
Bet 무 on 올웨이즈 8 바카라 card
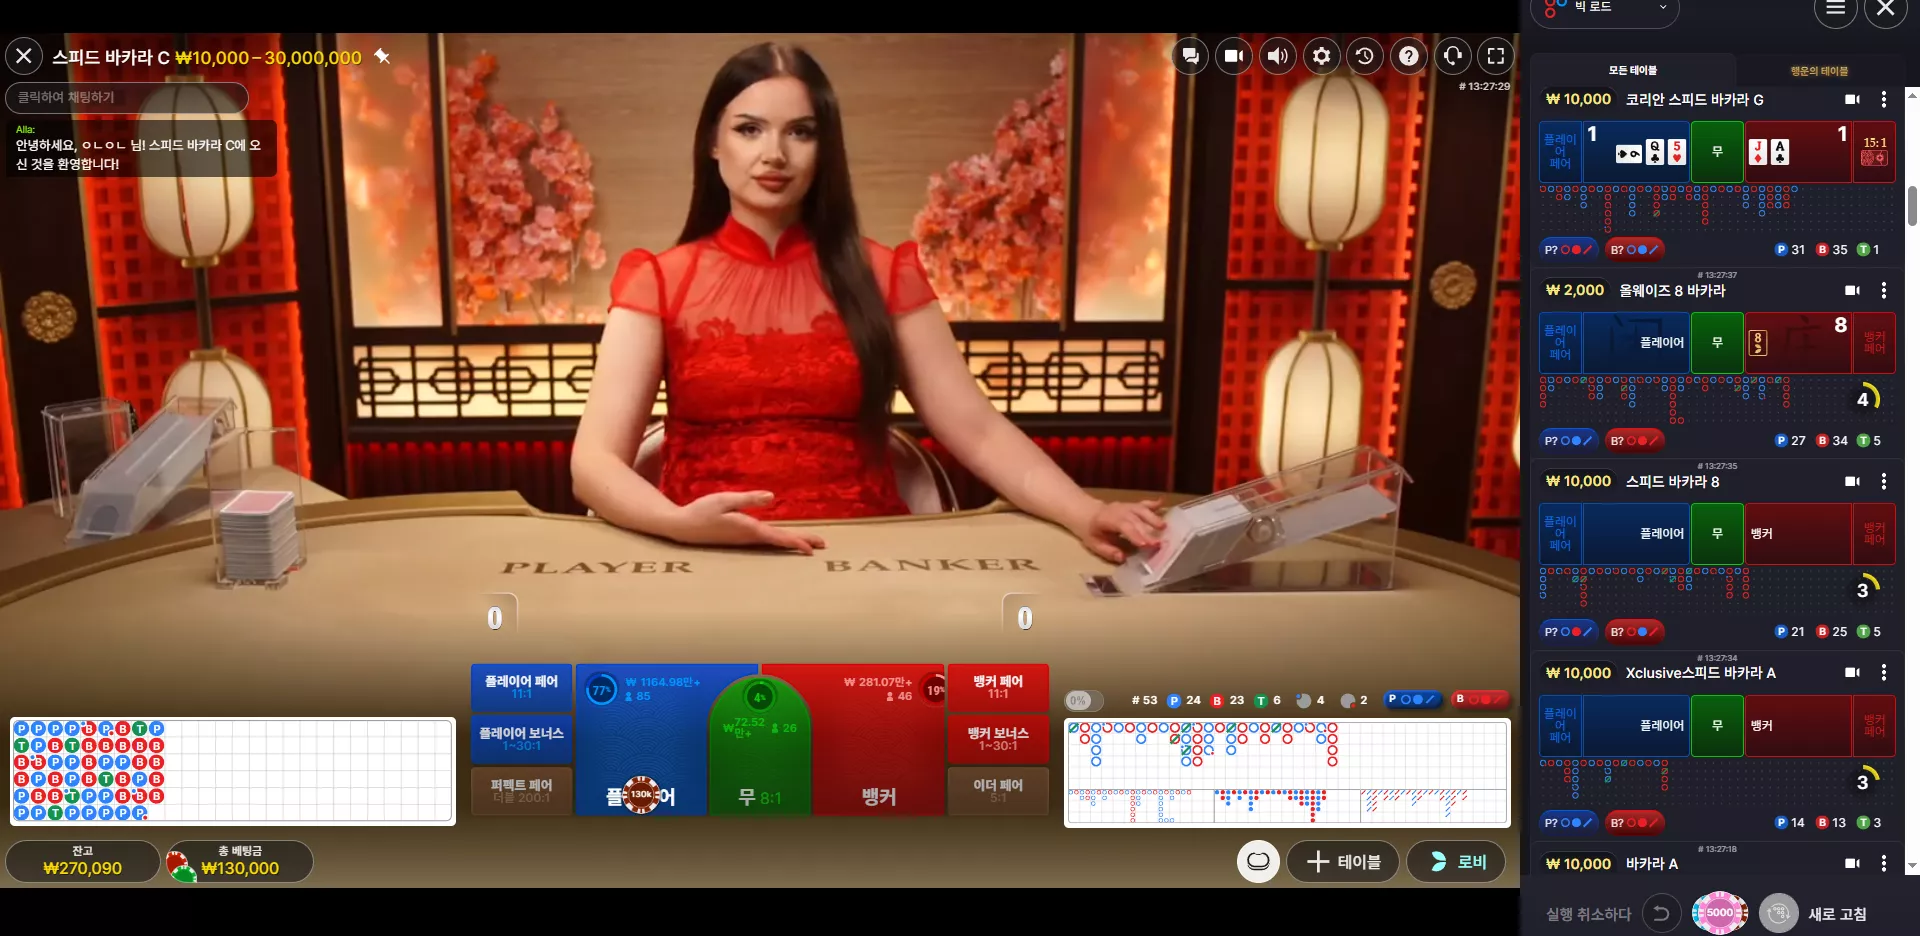click(x=1717, y=342)
